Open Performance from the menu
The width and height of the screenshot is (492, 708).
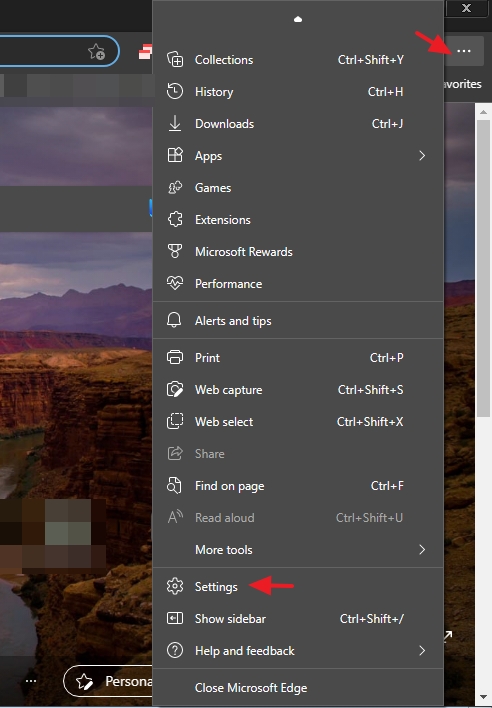(x=298, y=284)
